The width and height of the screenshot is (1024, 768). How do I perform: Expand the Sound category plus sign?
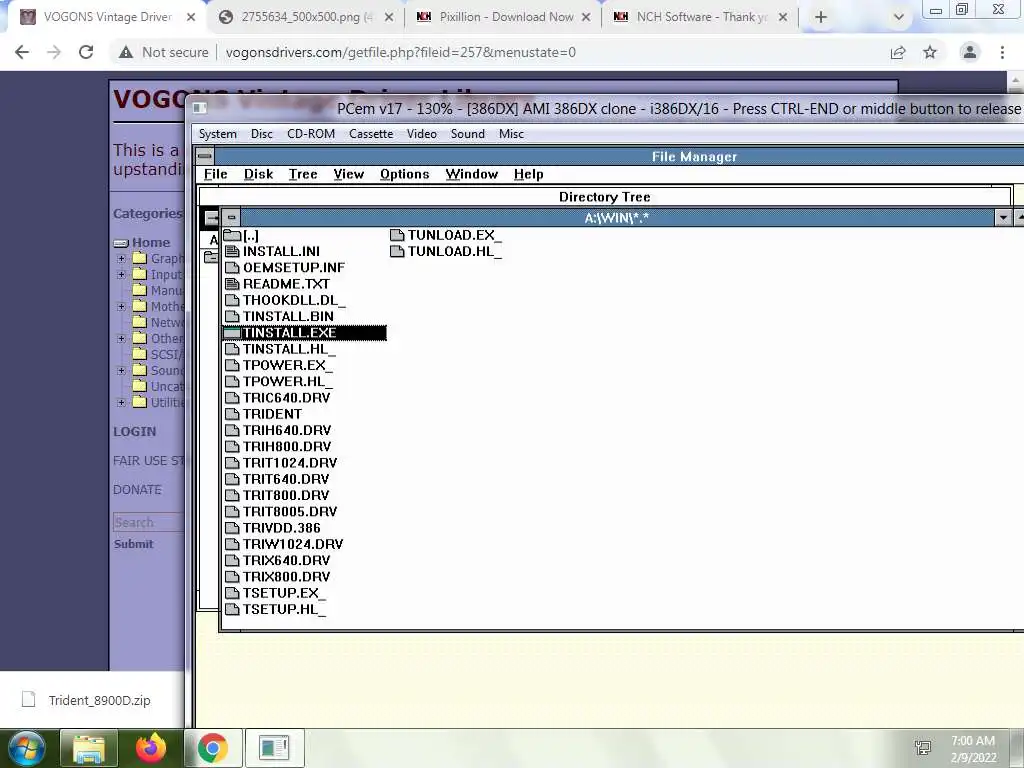point(121,370)
